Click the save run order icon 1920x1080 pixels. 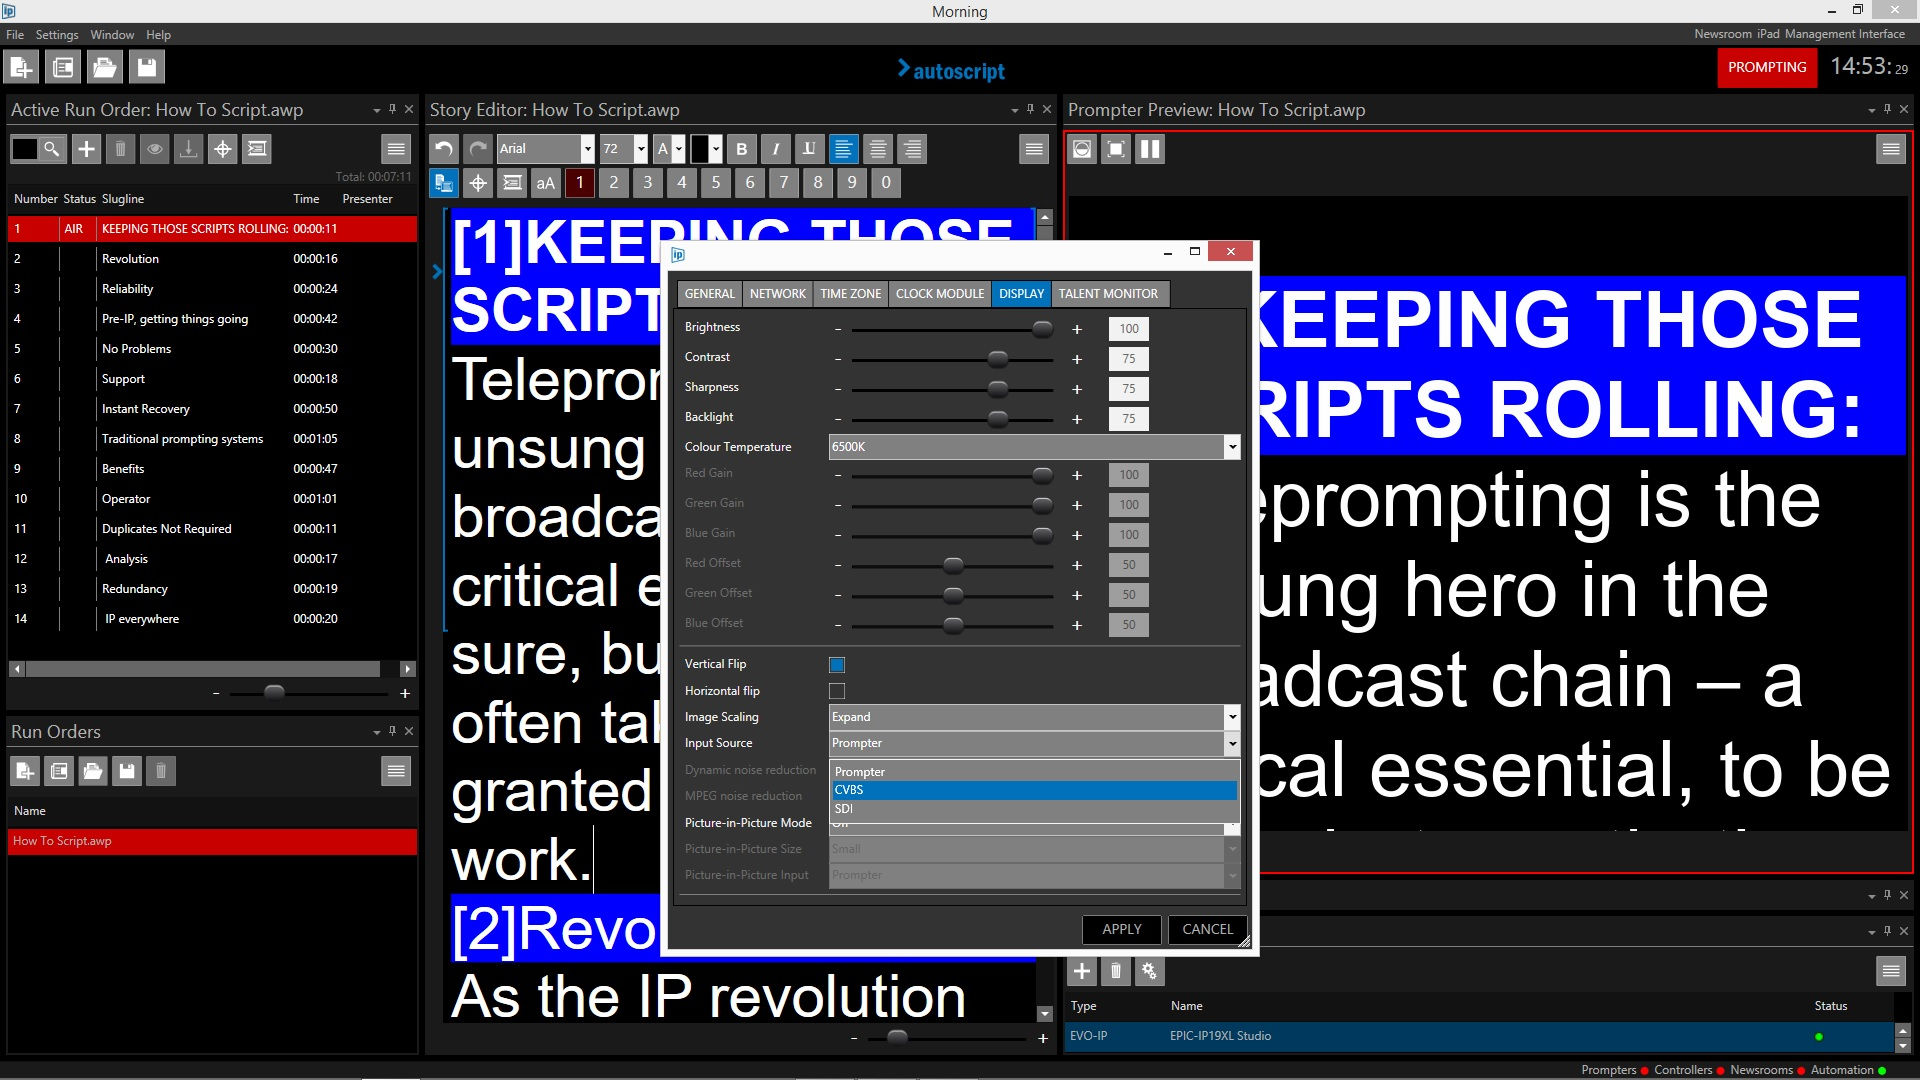tap(128, 771)
